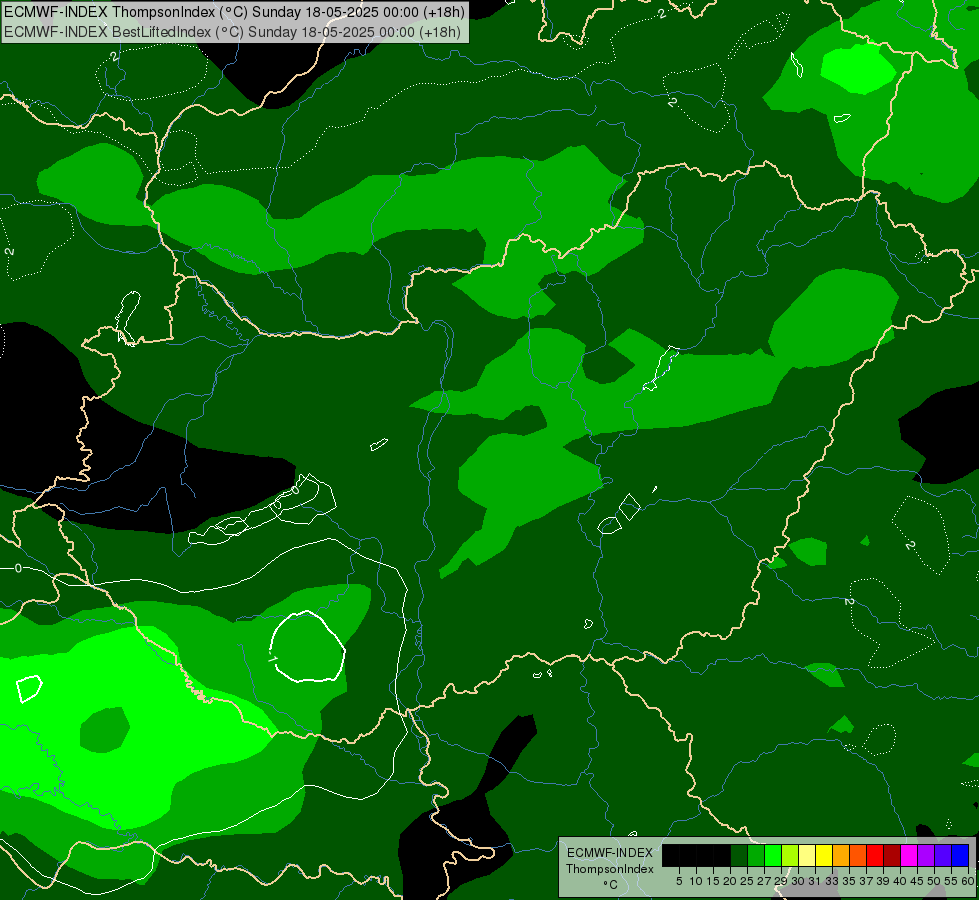979x900 pixels.
Task: Click the contour label 1 on closed white contour
Action: (272, 659)
